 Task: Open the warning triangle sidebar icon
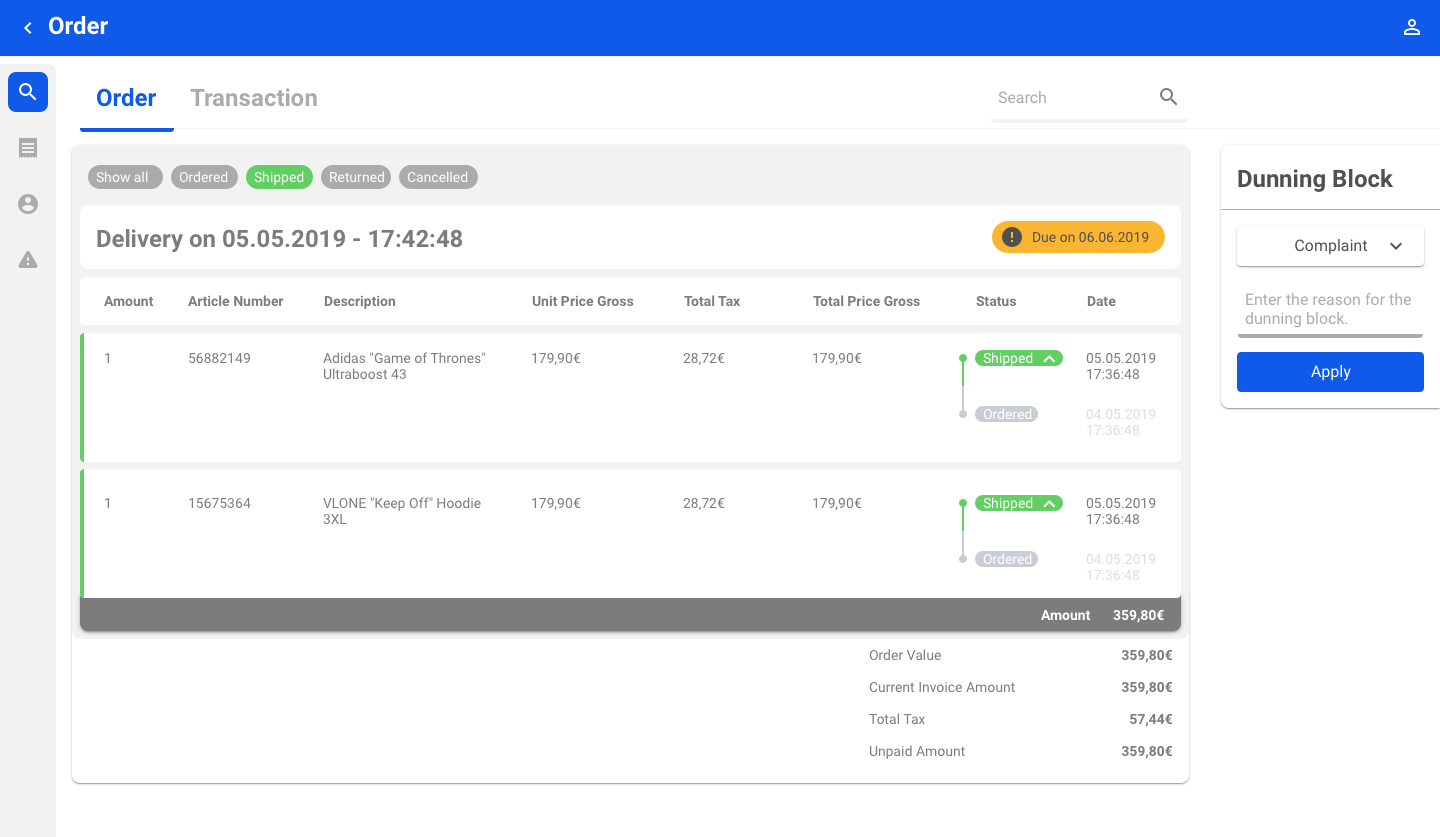[x=28, y=260]
